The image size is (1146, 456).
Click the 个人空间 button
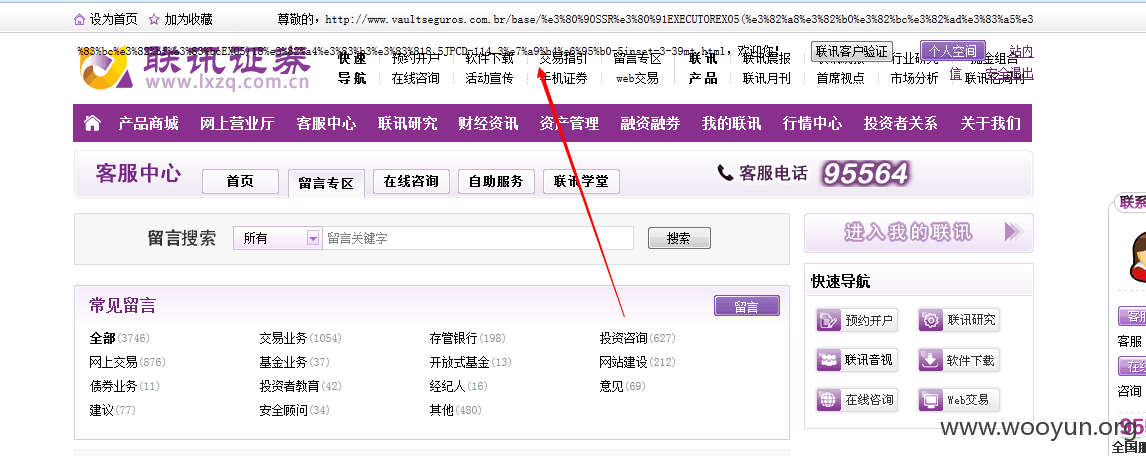(952, 51)
